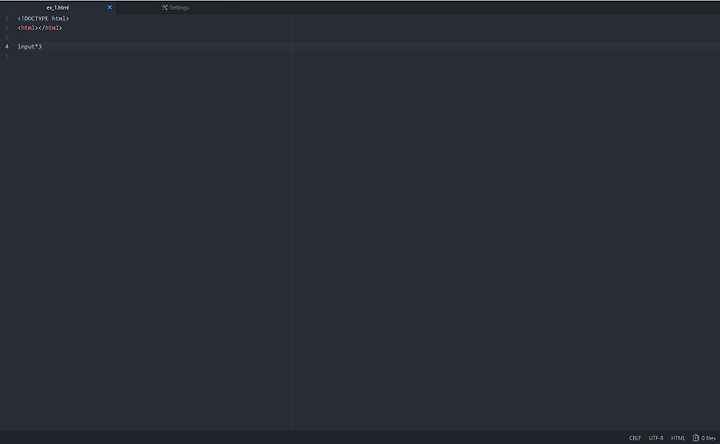The width and height of the screenshot is (720, 444).
Task: Switch to the ex_1.html tab
Action: coord(57,7)
